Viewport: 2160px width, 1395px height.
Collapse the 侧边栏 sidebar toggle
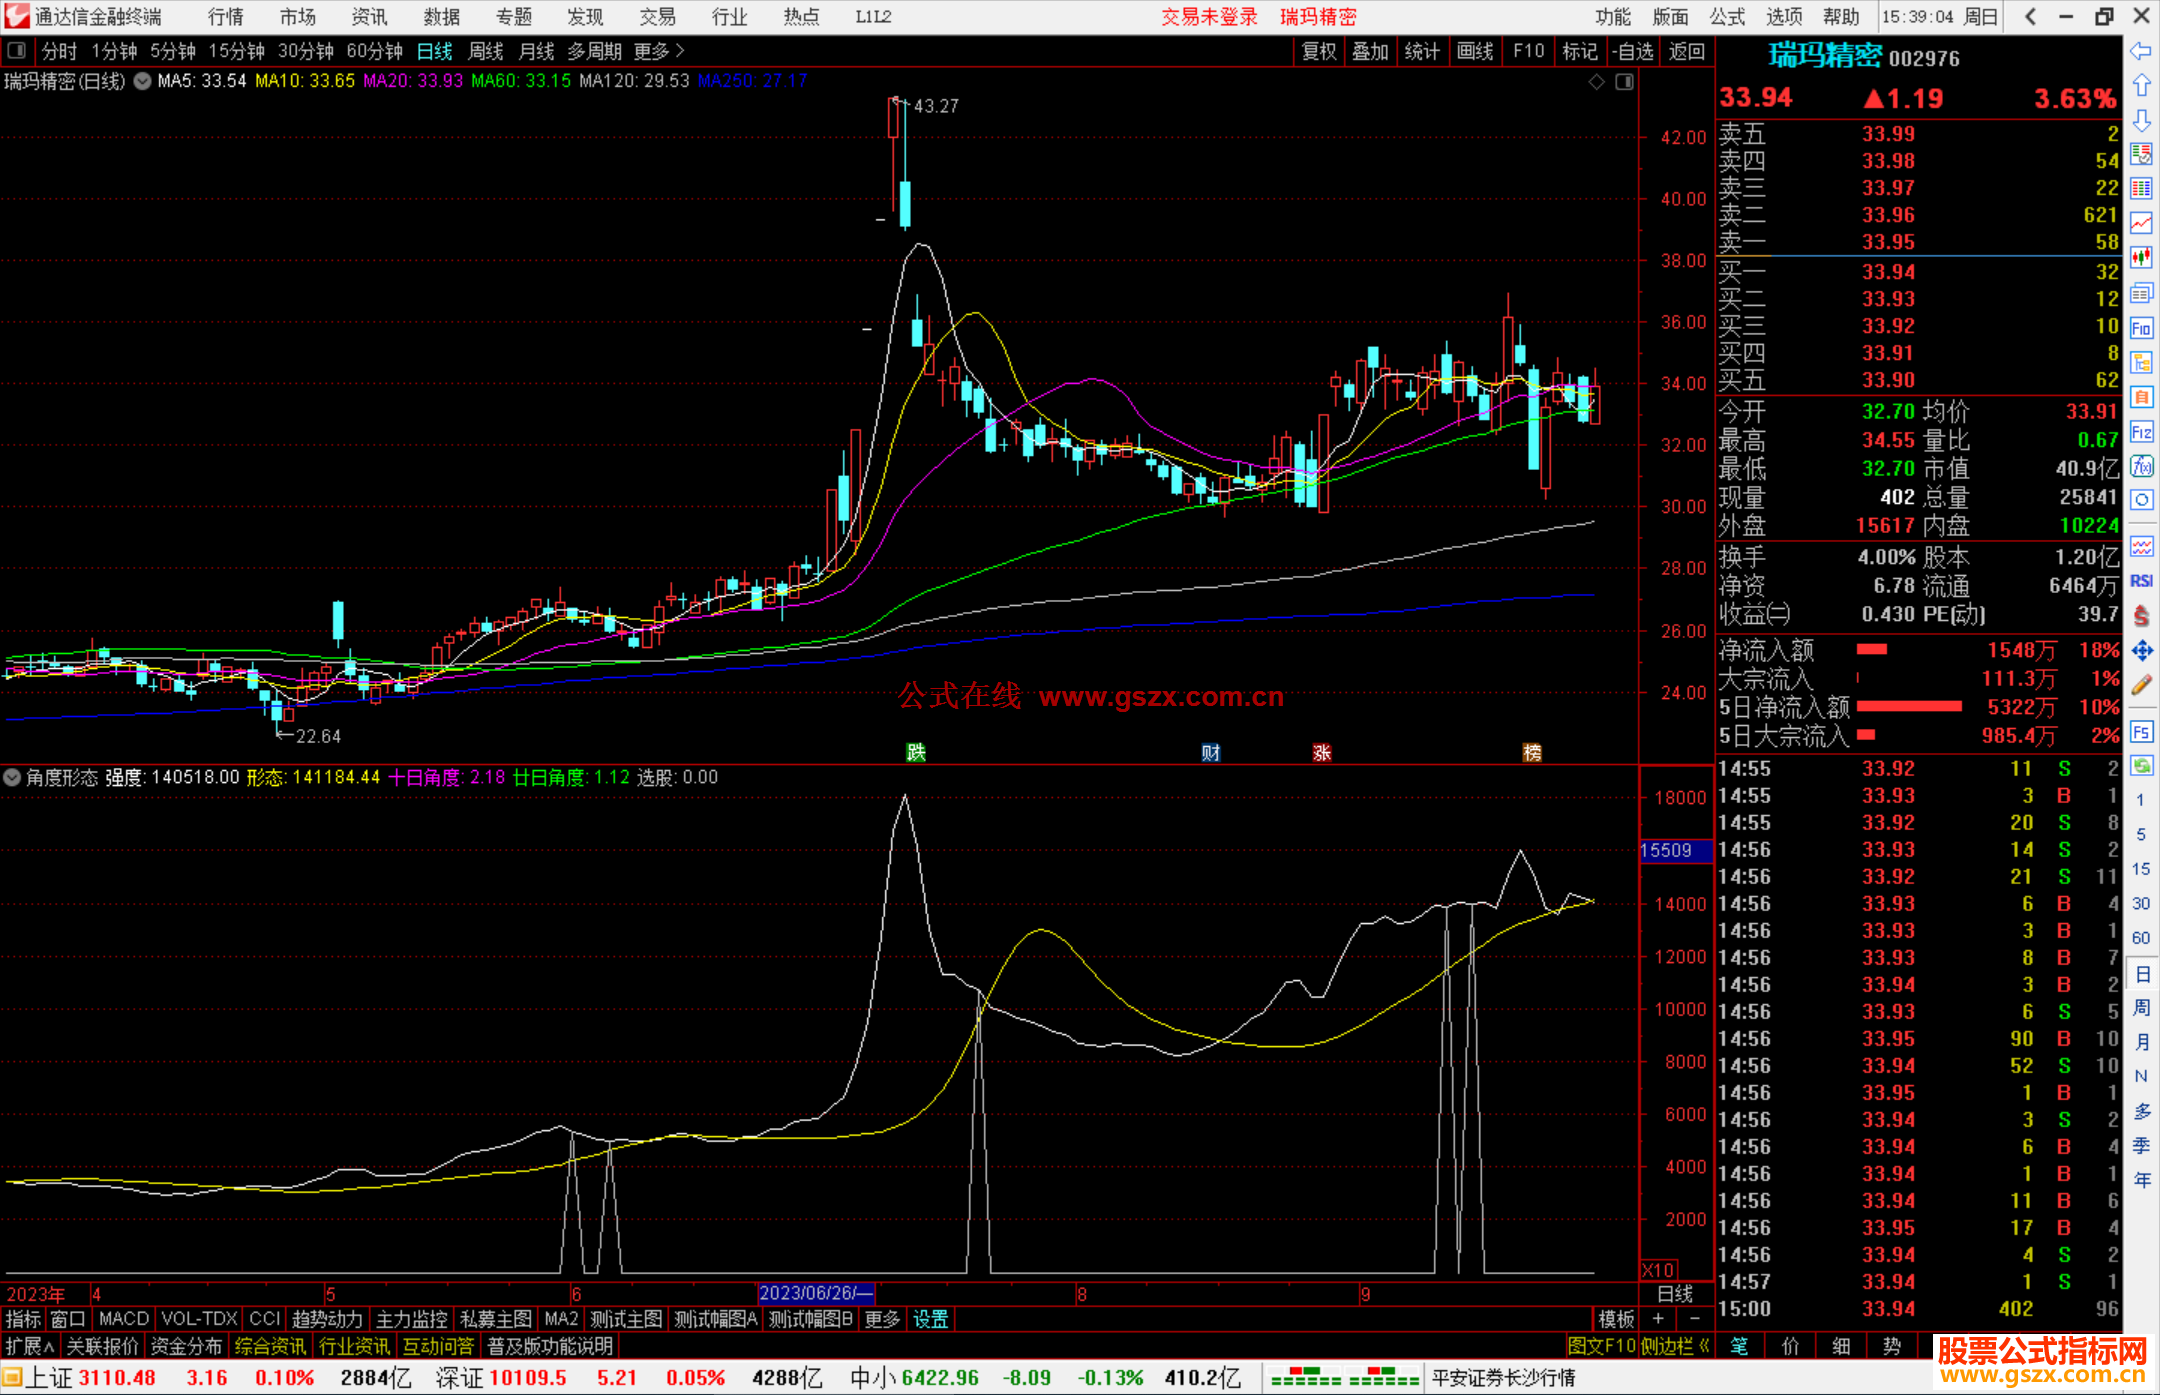click(1675, 1346)
